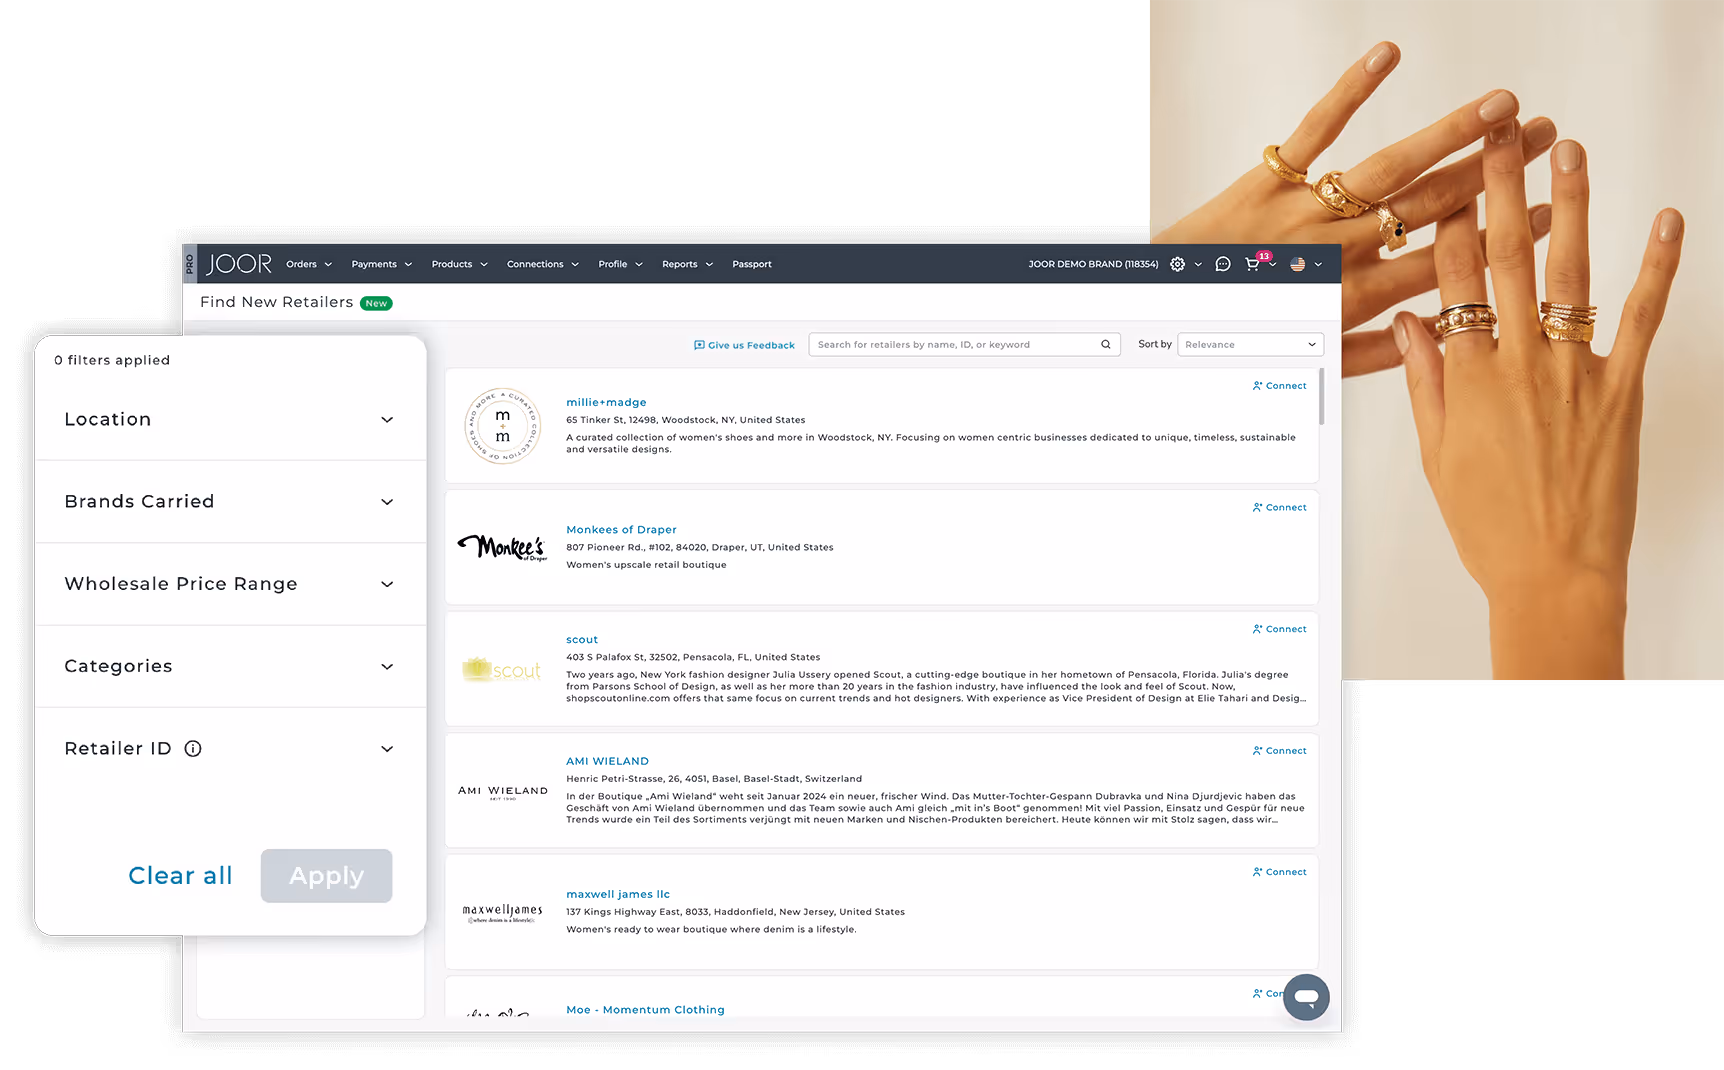Click the Retailer ID info icon
The width and height of the screenshot is (1724, 1070).
[x=193, y=748]
